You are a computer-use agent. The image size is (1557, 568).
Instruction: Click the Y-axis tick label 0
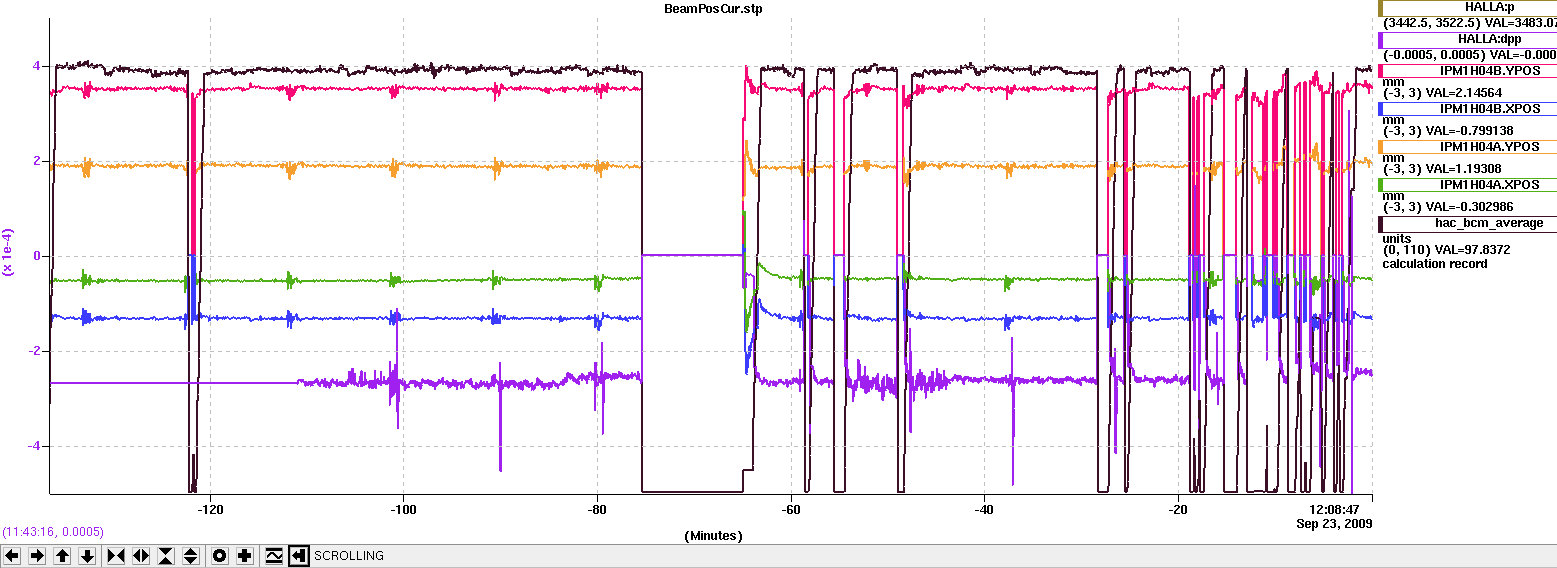coord(36,256)
